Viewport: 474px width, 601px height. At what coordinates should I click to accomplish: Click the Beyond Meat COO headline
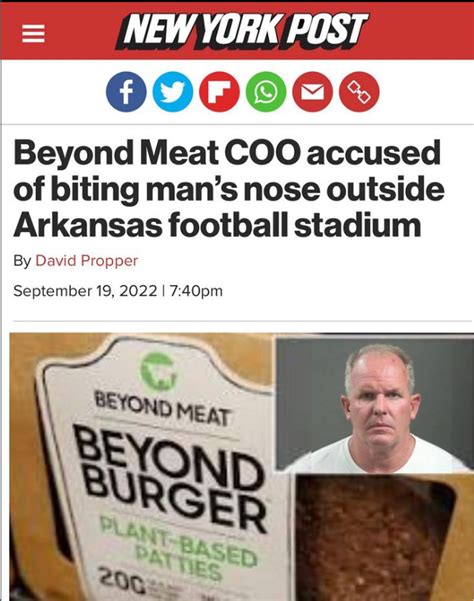pos(229,188)
